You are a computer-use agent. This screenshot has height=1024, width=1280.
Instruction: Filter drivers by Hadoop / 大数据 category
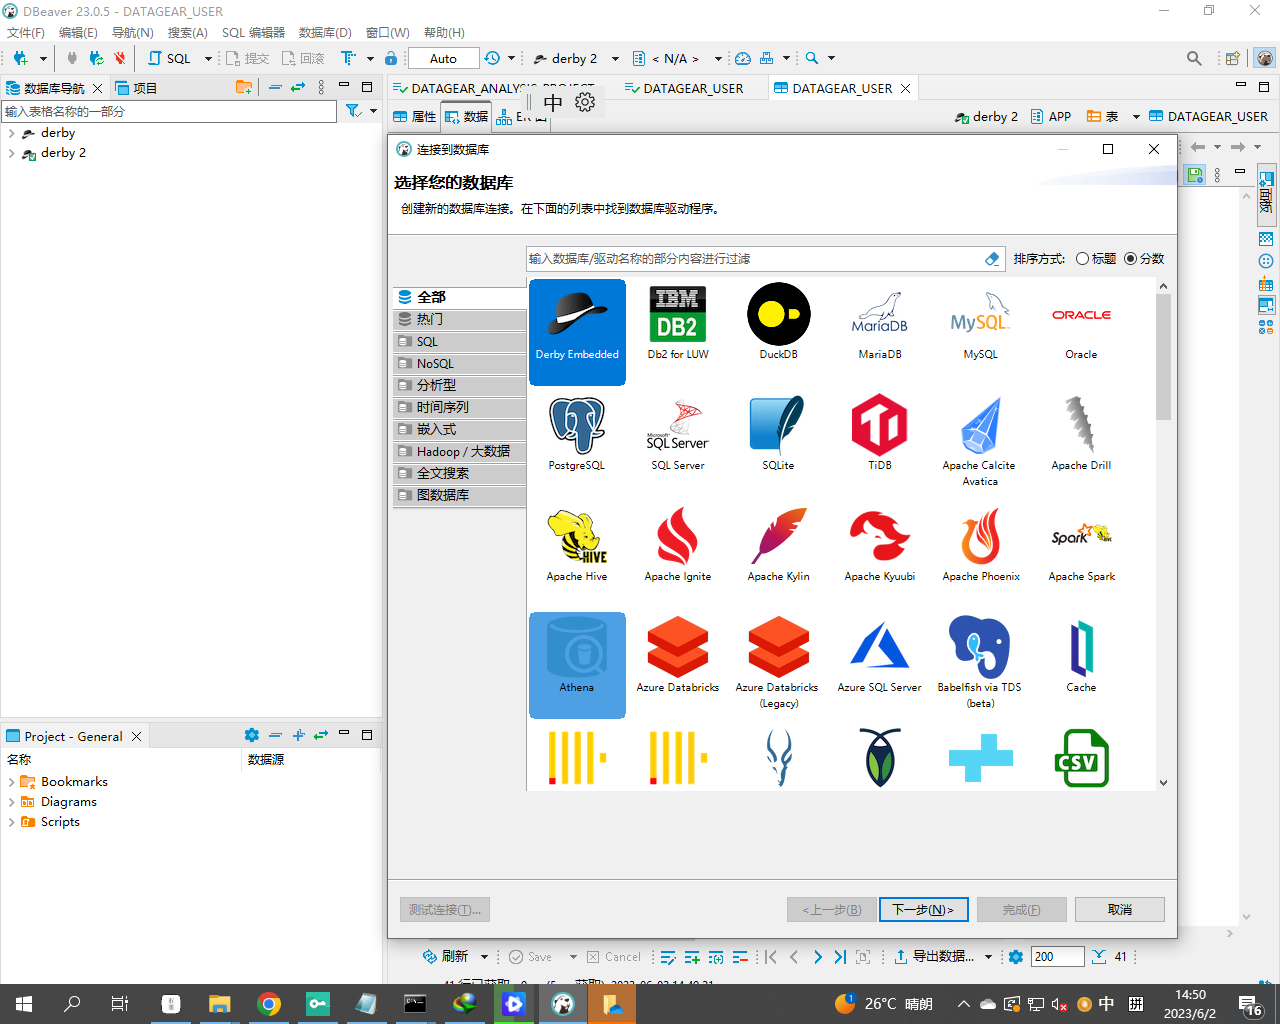pos(461,451)
